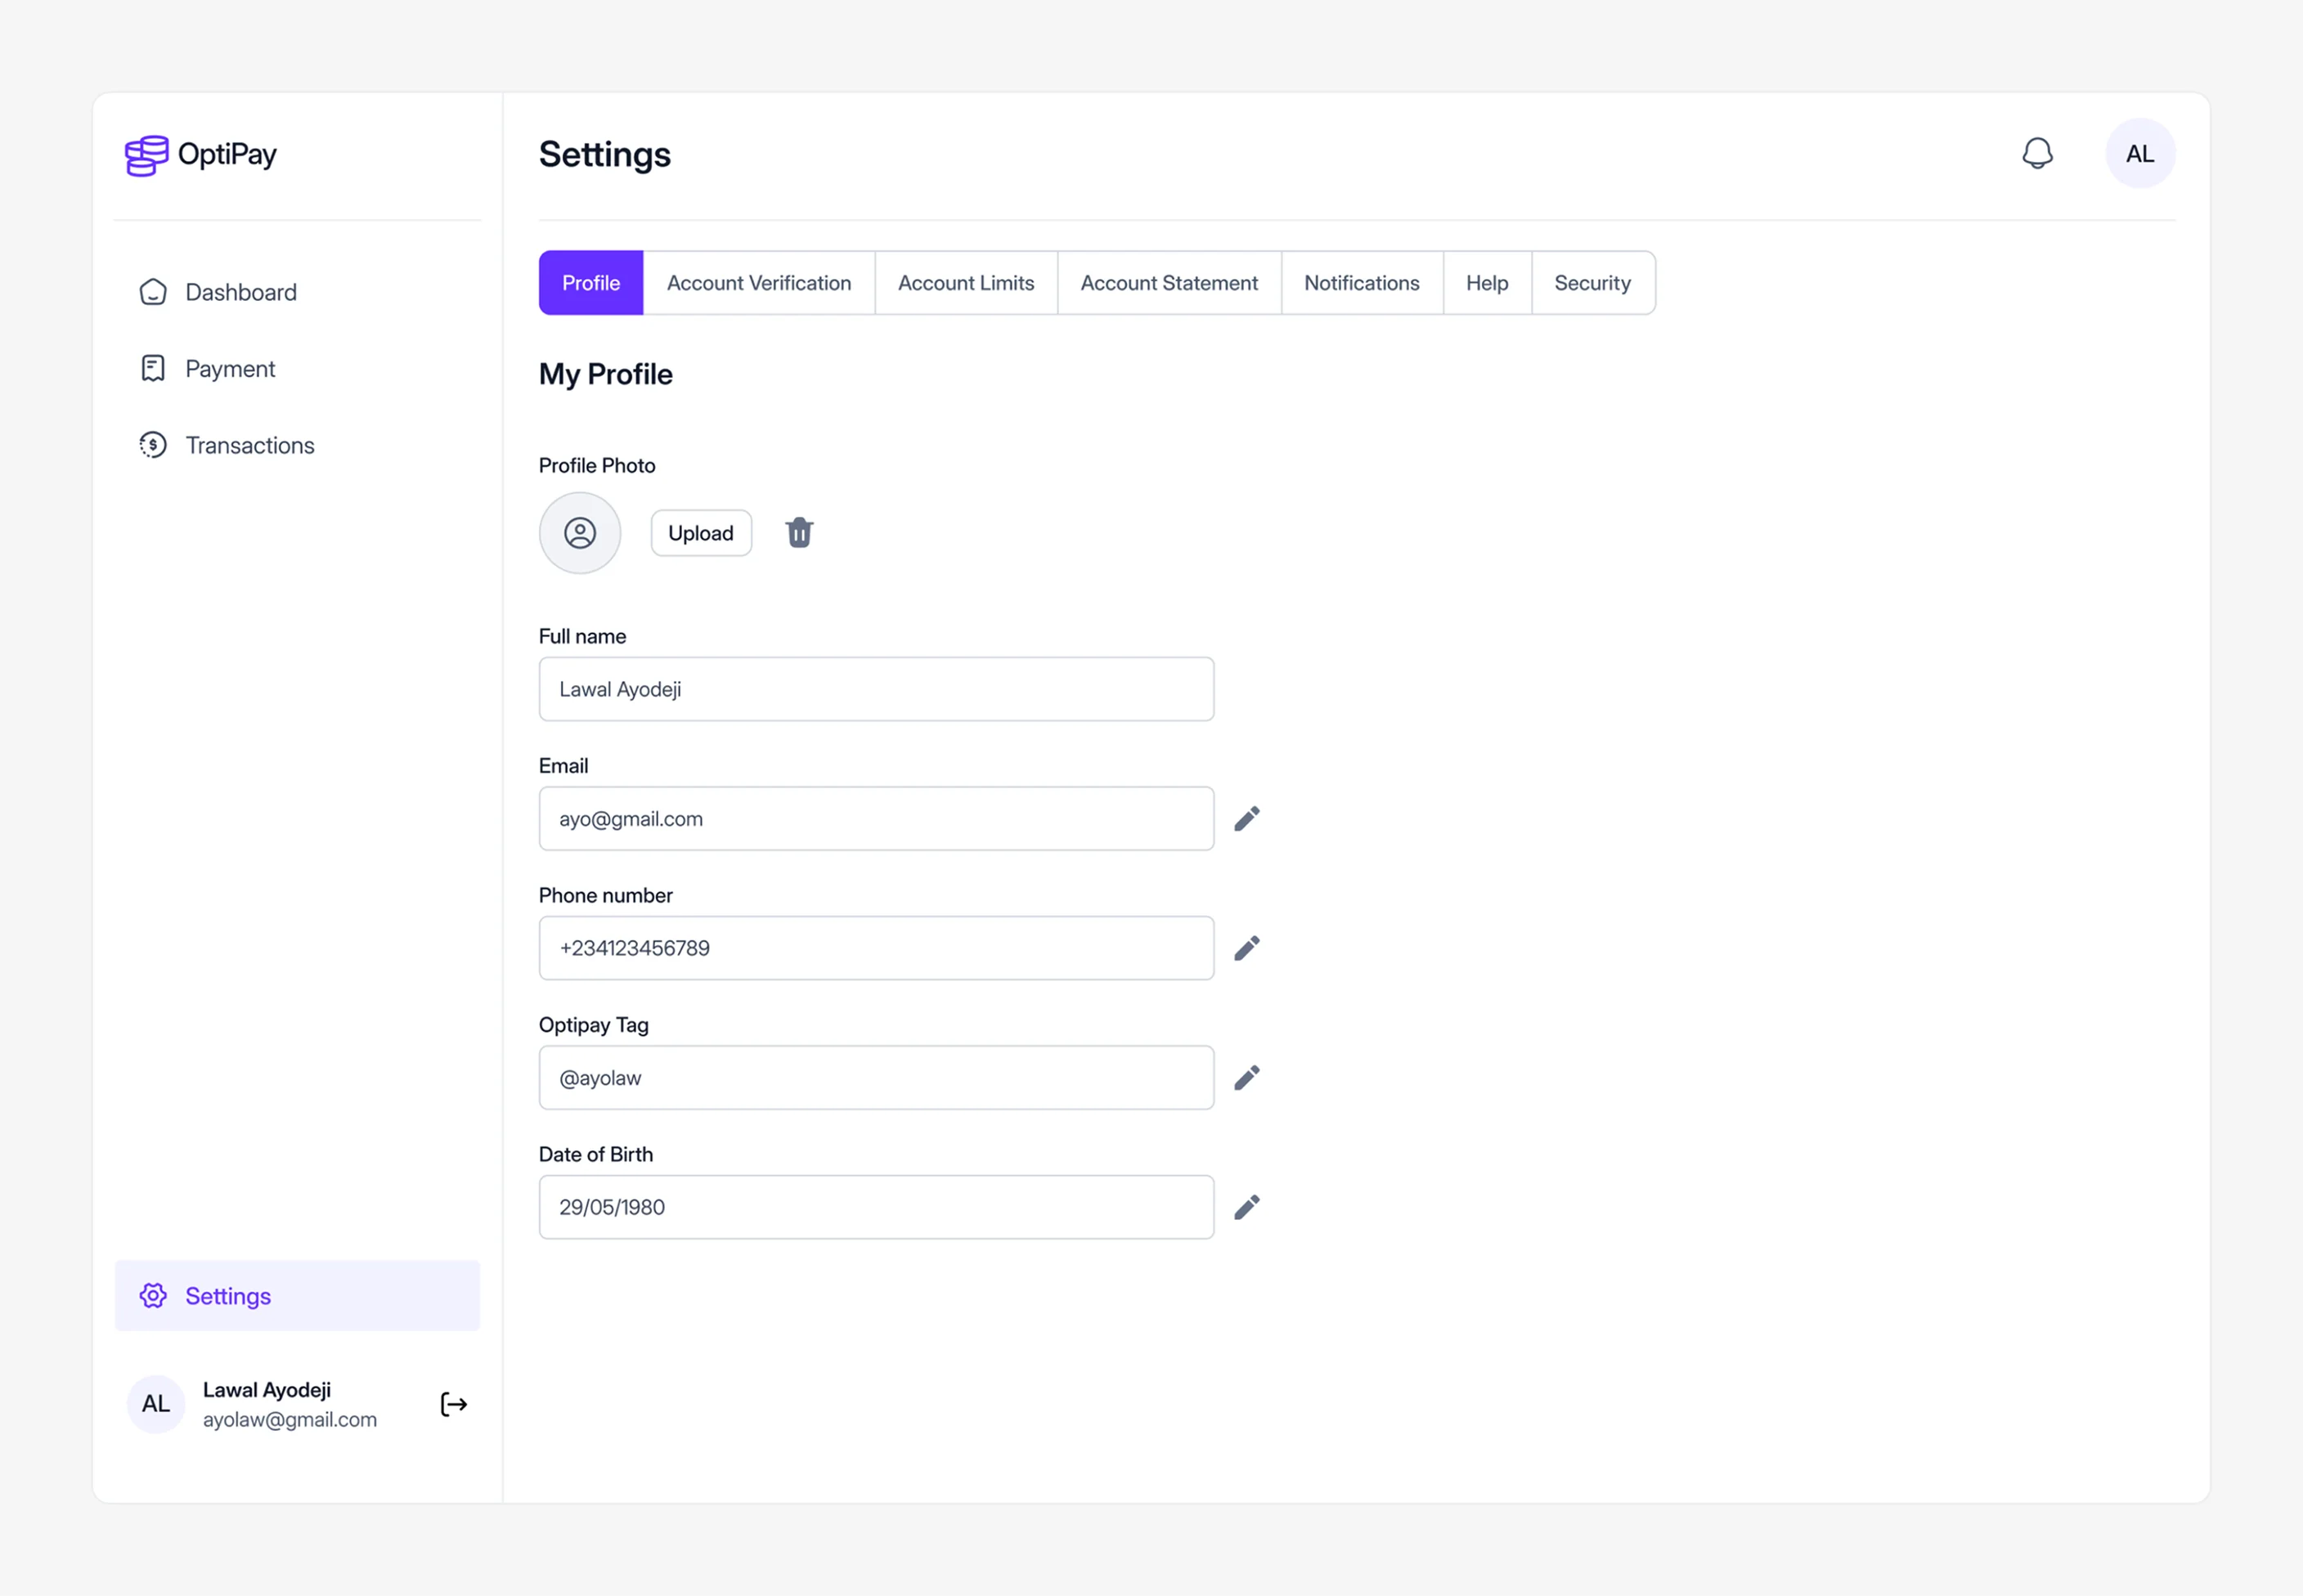Click the Settings page heading
The image size is (2303, 1596).
[x=605, y=155]
